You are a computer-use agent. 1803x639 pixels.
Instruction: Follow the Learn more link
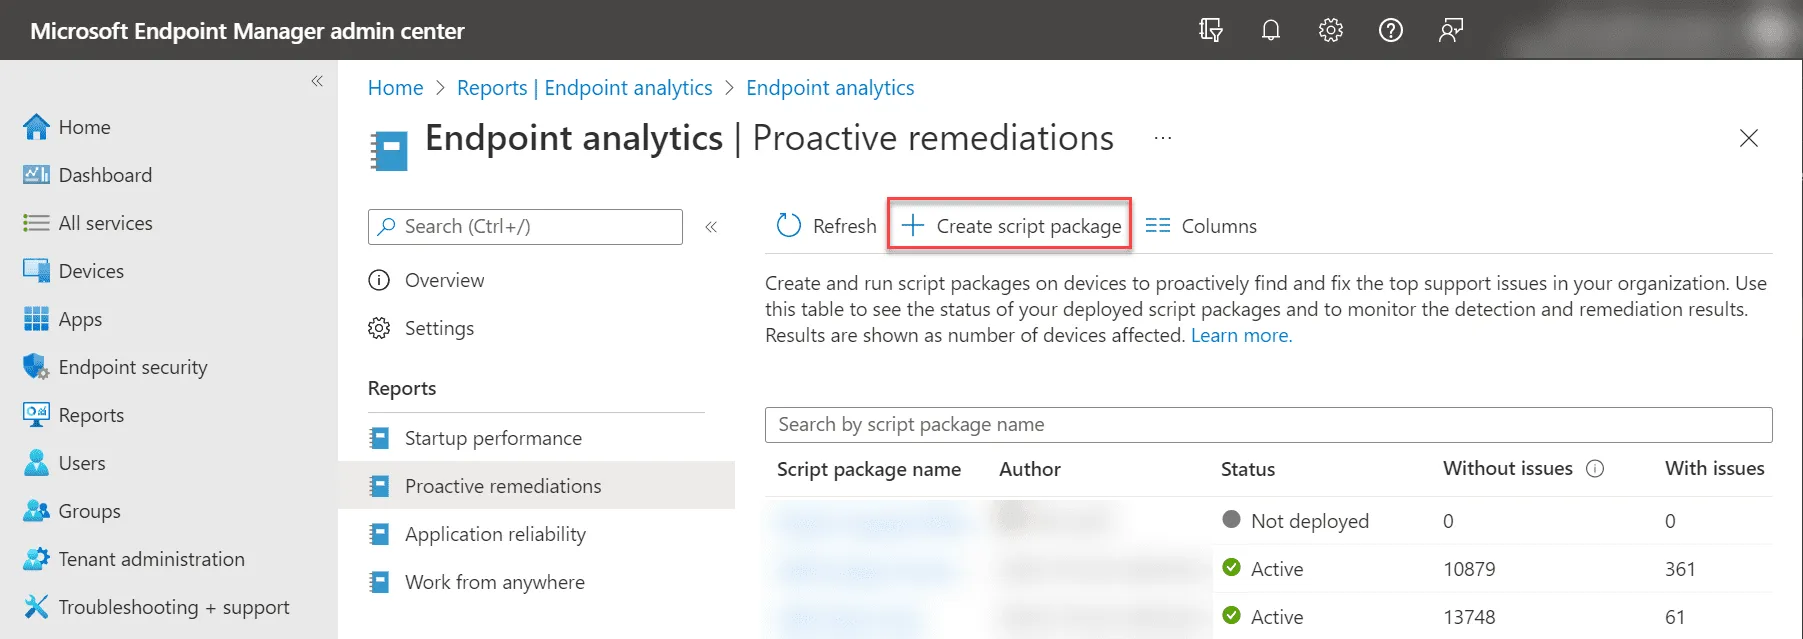1241,336
